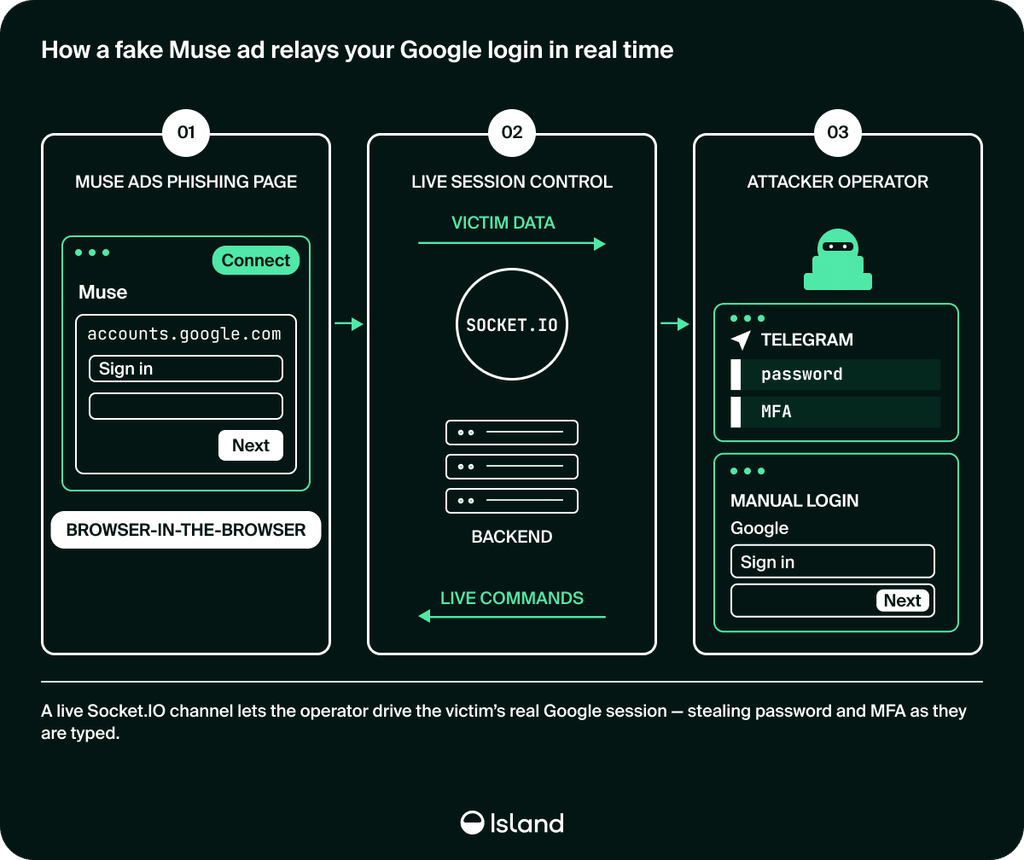1024x860 pixels.
Task: Click the SOCKET.IO circle
Action: (x=511, y=325)
